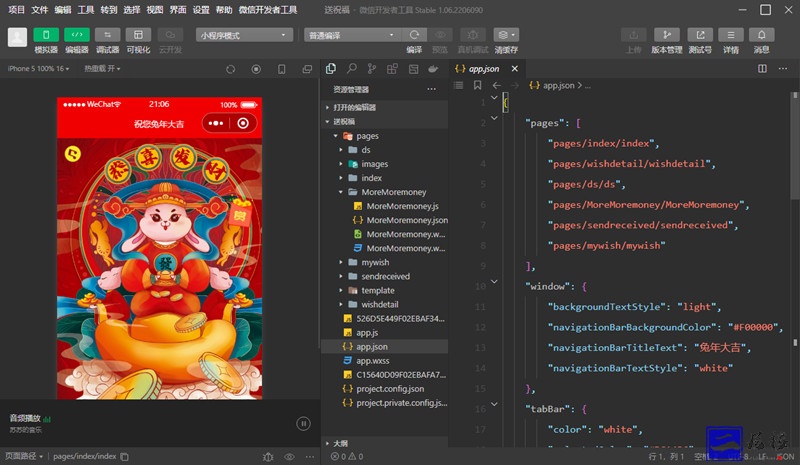Screen dimensions: 800x465
Task: Click the simulator record icon
Action: (x=256, y=69)
